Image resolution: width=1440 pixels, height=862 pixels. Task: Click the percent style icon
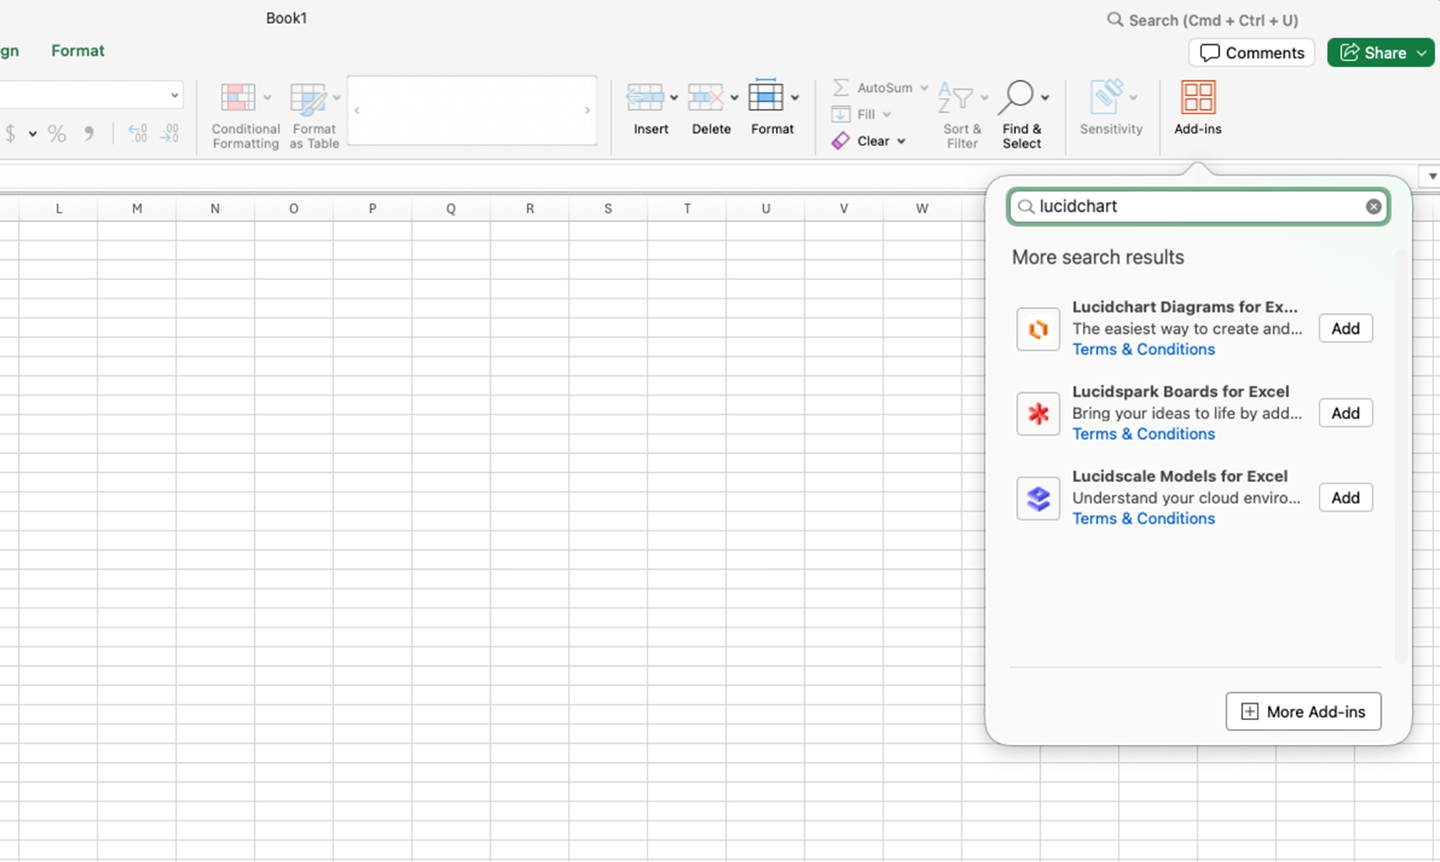tap(57, 134)
